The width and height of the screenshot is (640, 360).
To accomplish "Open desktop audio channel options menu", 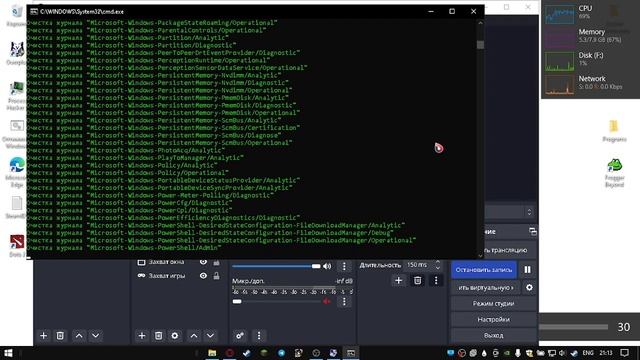I will pyautogui.click(x=344, y=266).
